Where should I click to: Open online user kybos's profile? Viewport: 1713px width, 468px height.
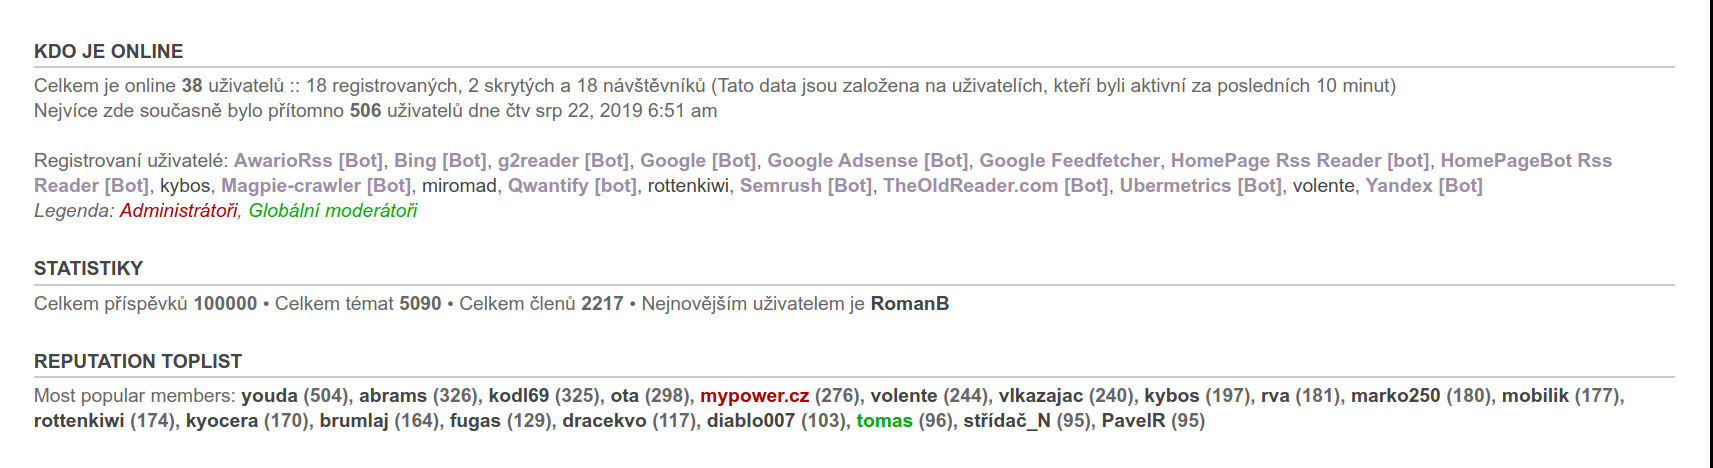coord(185,186)
